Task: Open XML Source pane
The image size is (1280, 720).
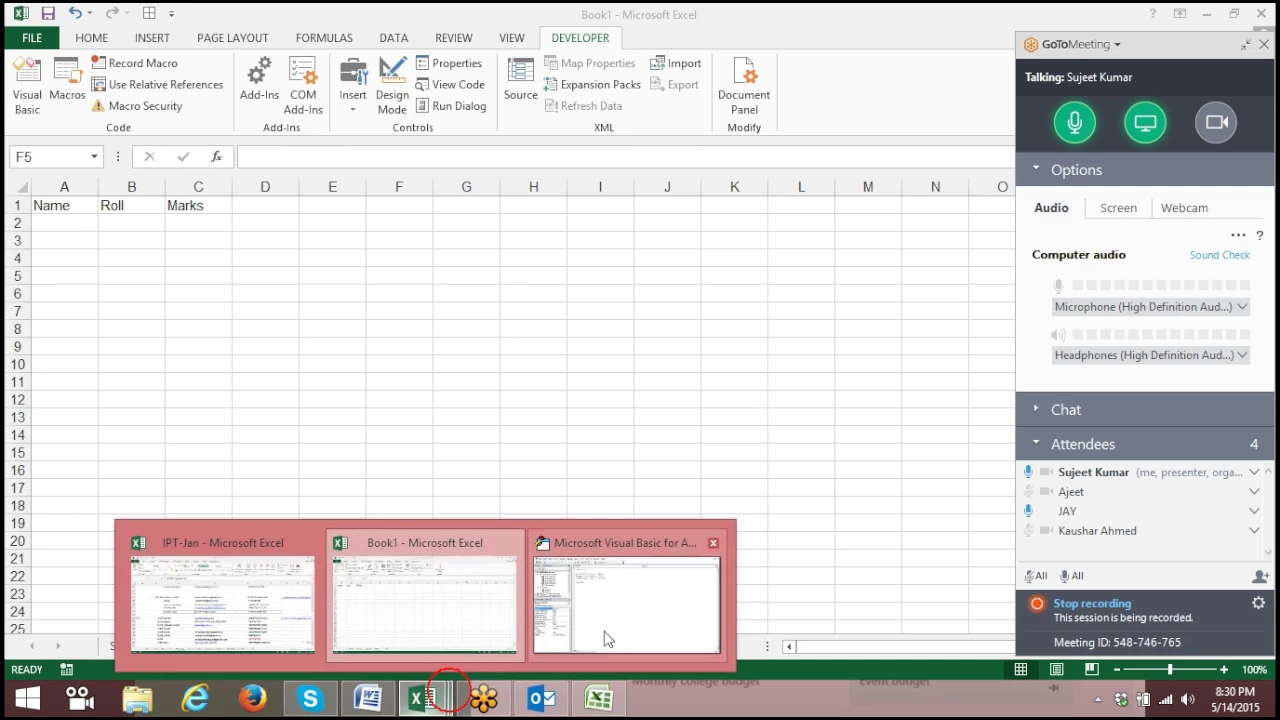Action: pos(521,80)
